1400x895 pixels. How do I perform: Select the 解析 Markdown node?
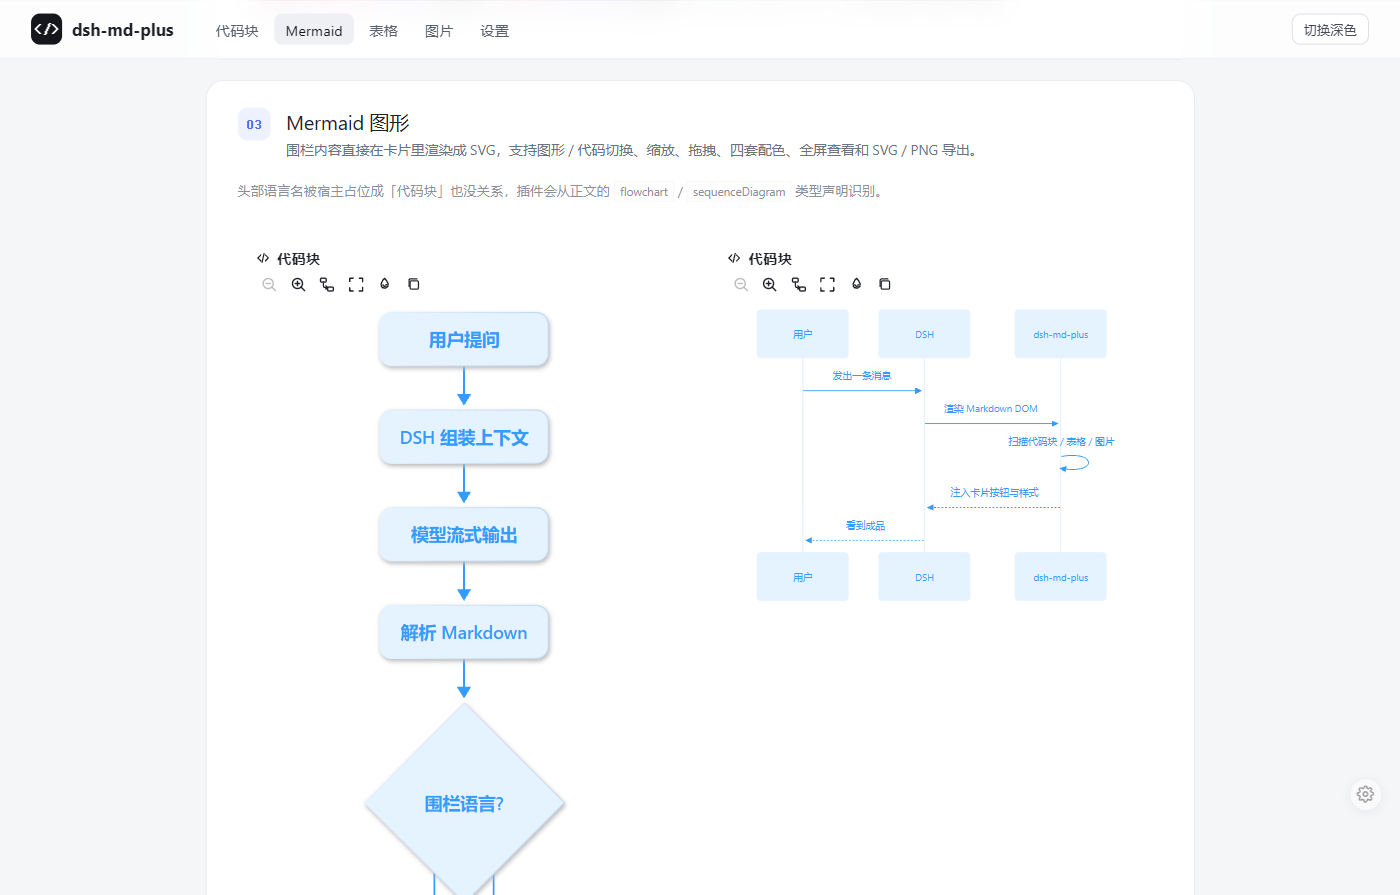click(464, 632)
